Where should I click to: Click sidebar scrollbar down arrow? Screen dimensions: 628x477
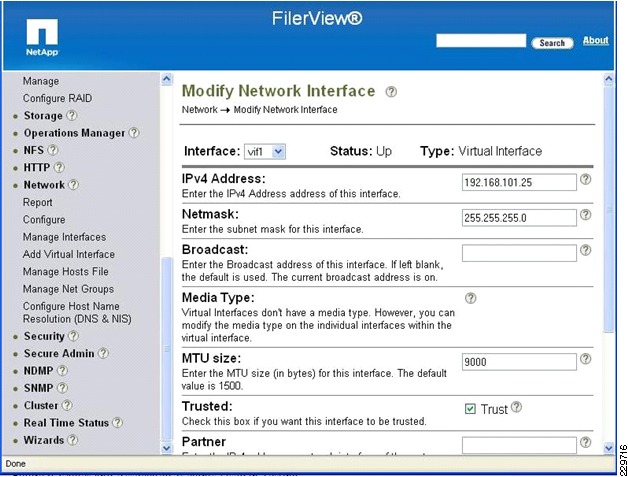(x=167, y=448)
